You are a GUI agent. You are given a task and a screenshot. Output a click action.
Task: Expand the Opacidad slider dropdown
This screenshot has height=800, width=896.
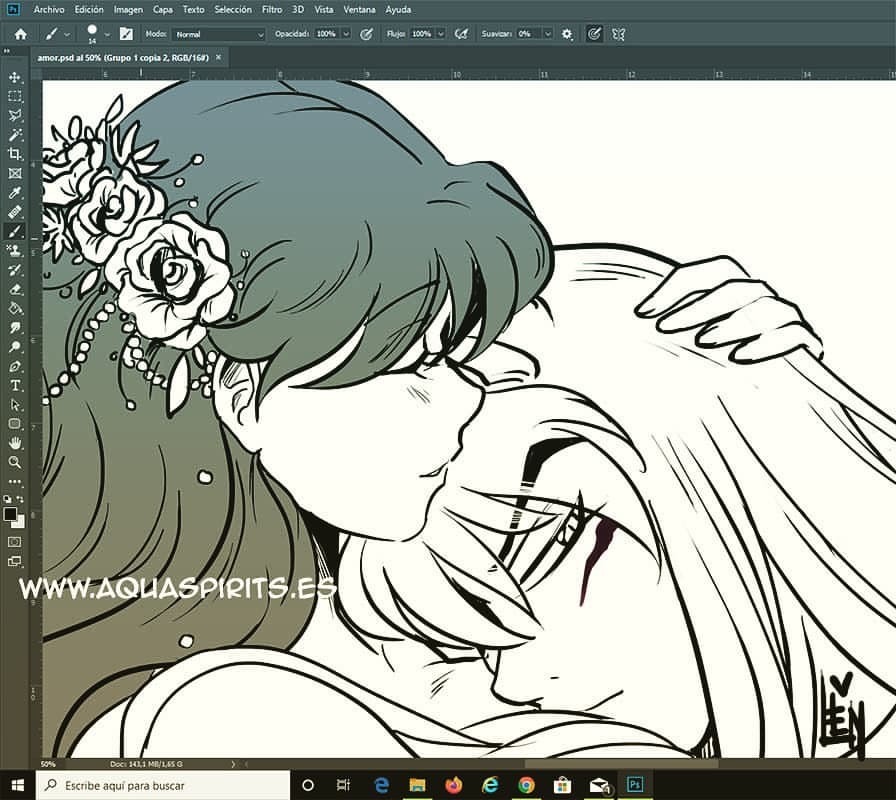click(346, 34)
